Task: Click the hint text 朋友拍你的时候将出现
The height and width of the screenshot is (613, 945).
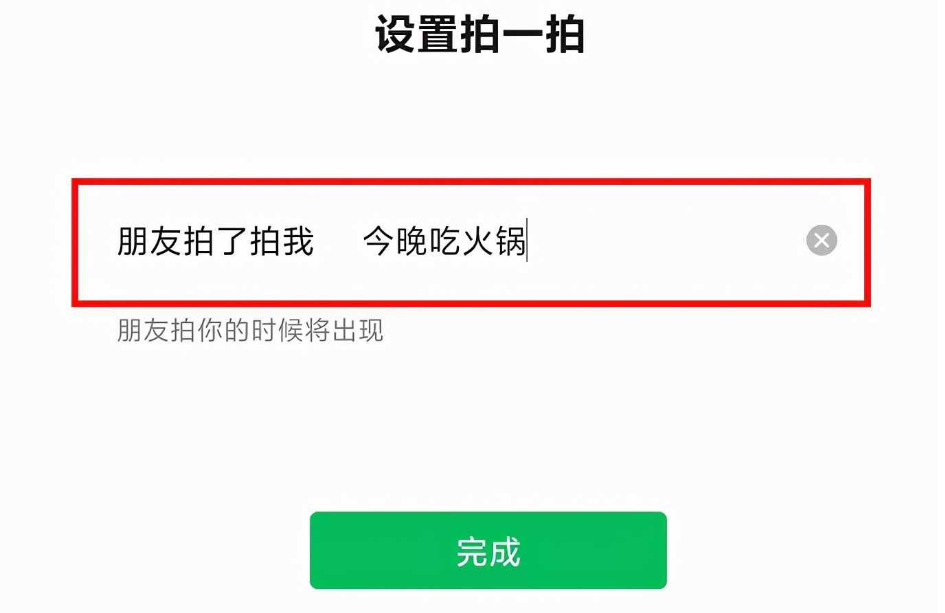Action: pyautogui.click(x=250, y=330)
